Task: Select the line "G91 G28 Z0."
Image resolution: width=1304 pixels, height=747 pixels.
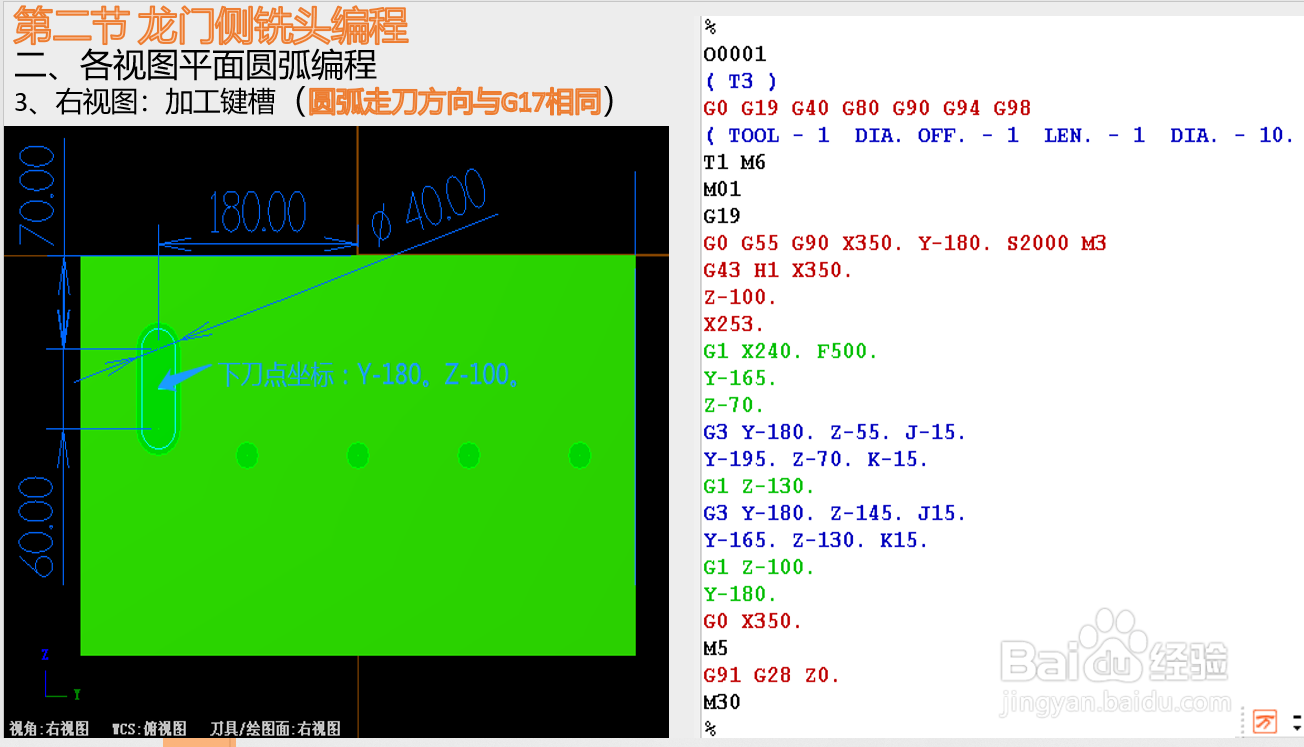Action: point(772,675)
